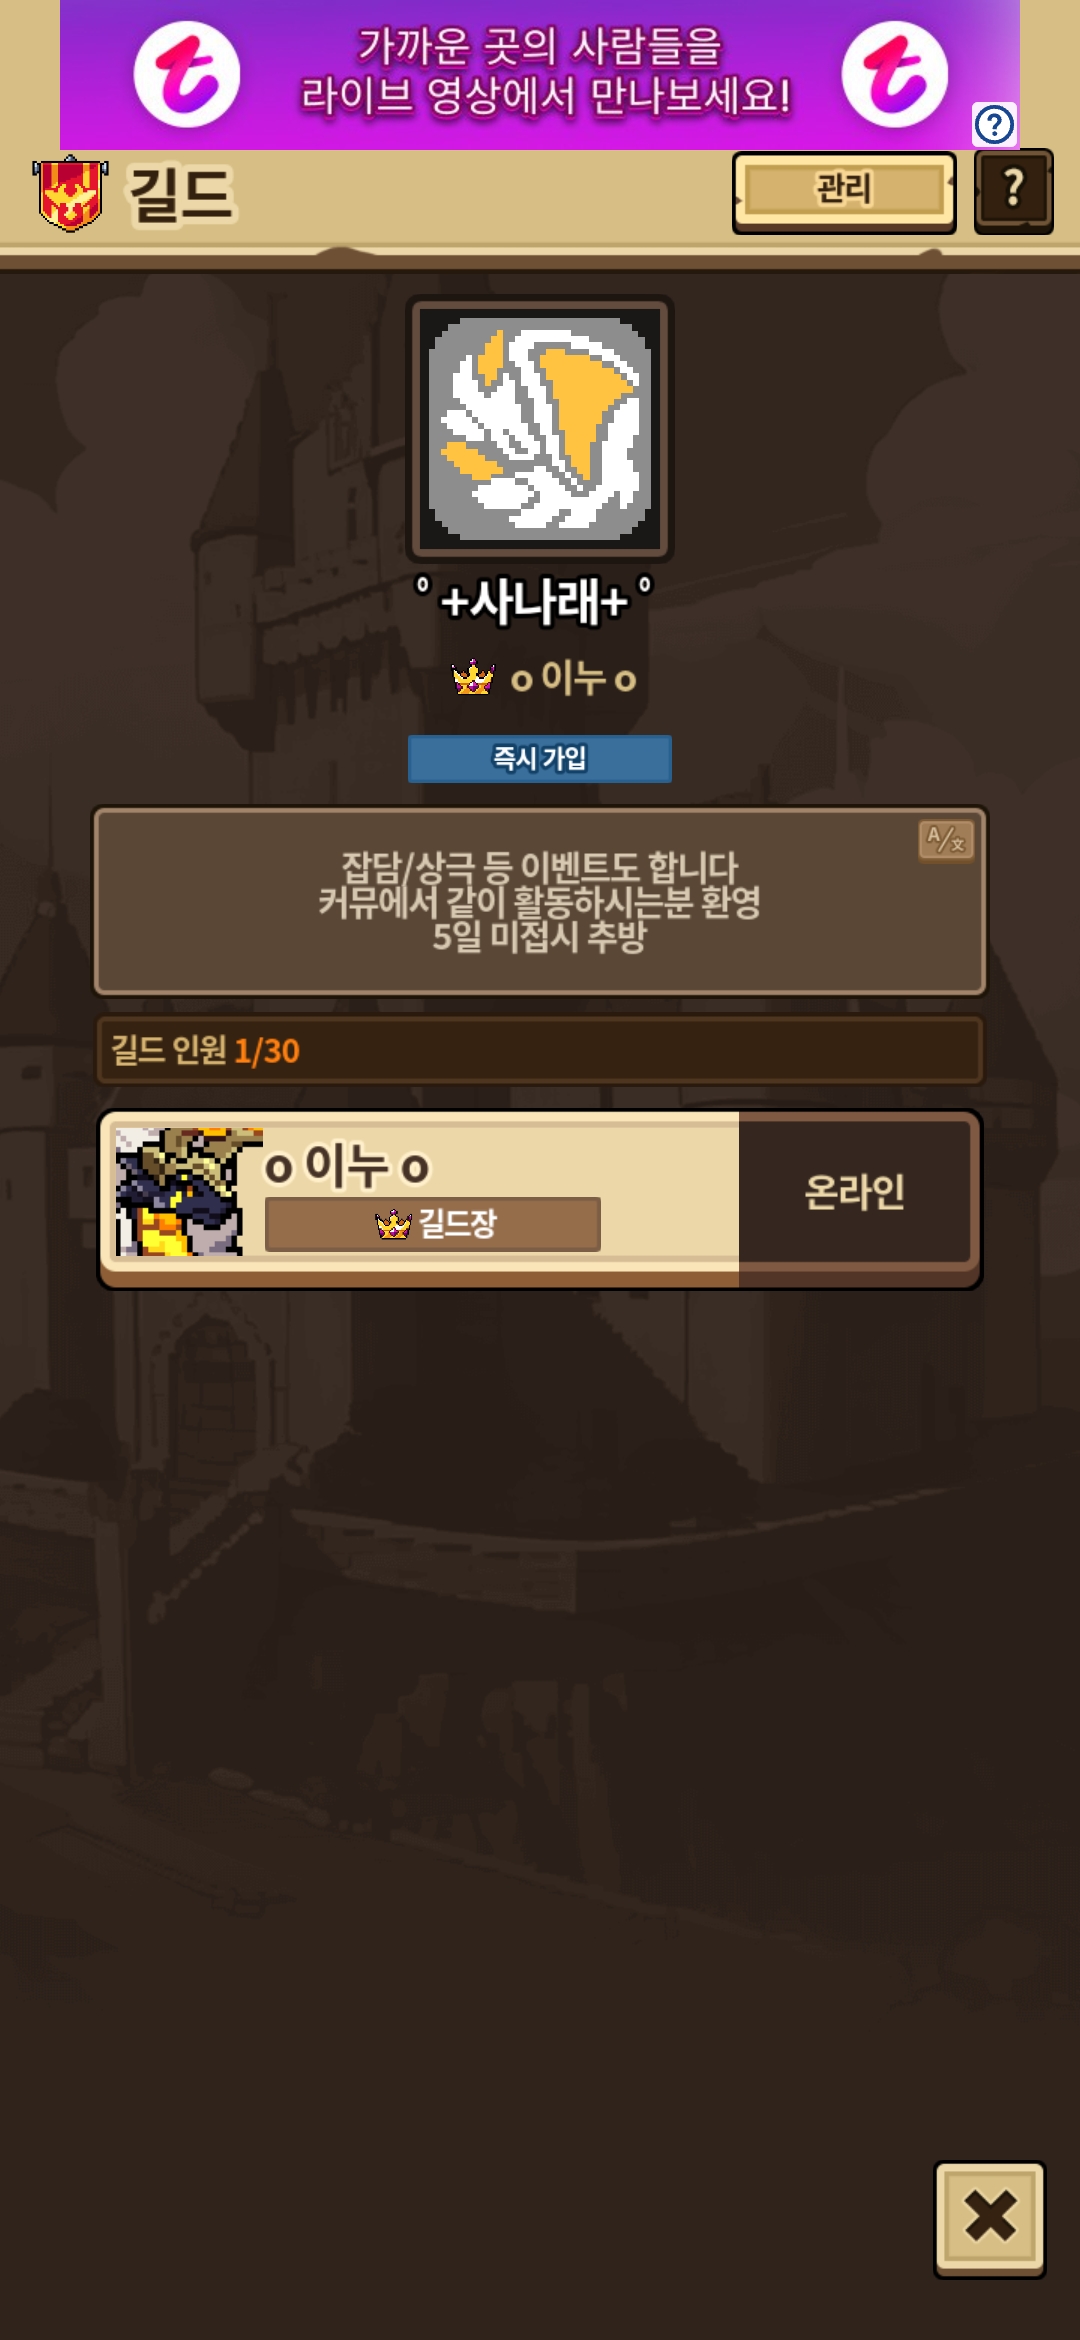Image resolution: width=1080 pixels, height=2340 pixels.
Task: Click the red guild shield icon
Action: coord(70,193)
